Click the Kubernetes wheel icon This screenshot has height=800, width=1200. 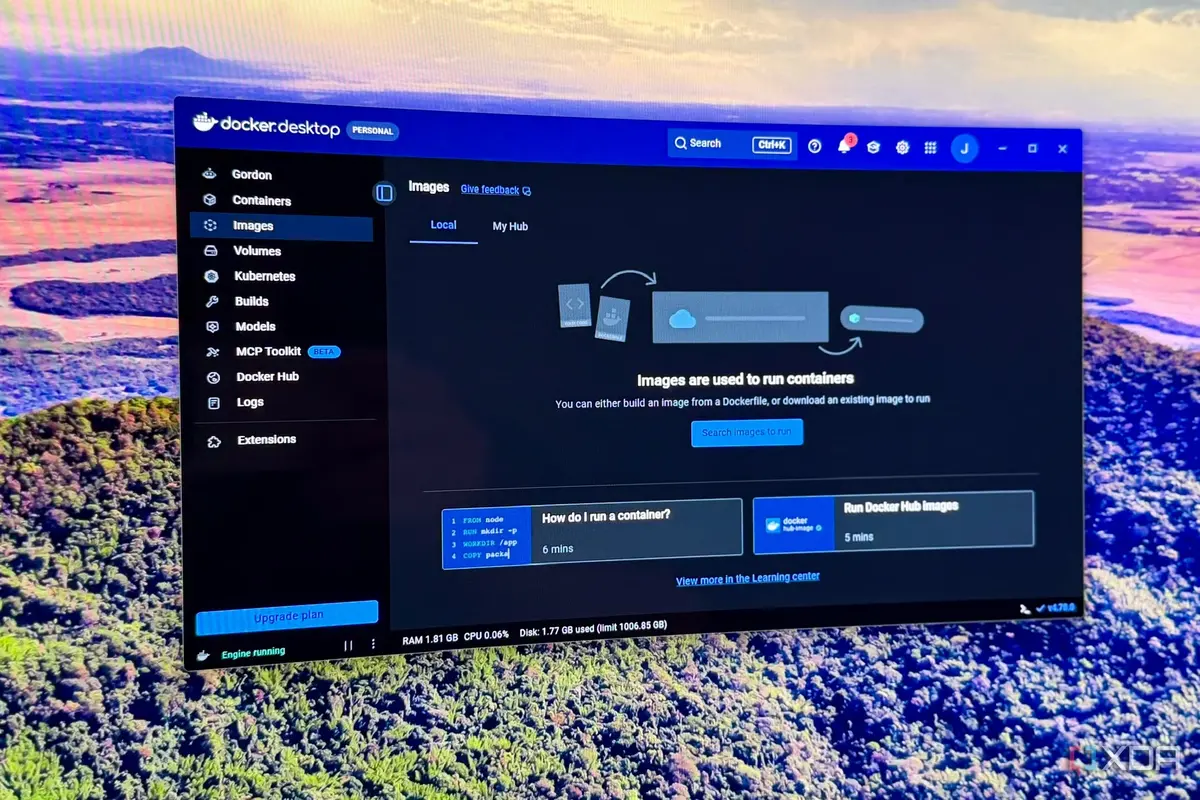pos(211,276)
